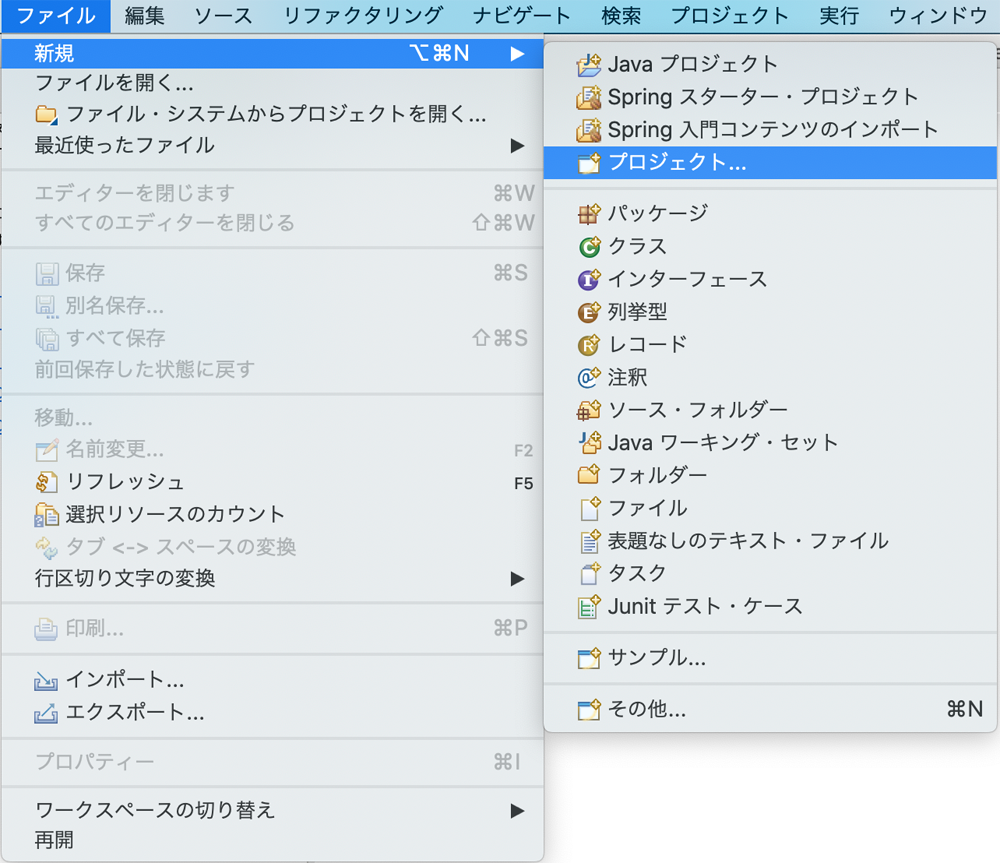1000x863 pixels.
Task: Click the インポート... icon
Action: click(x=46, y=681)
